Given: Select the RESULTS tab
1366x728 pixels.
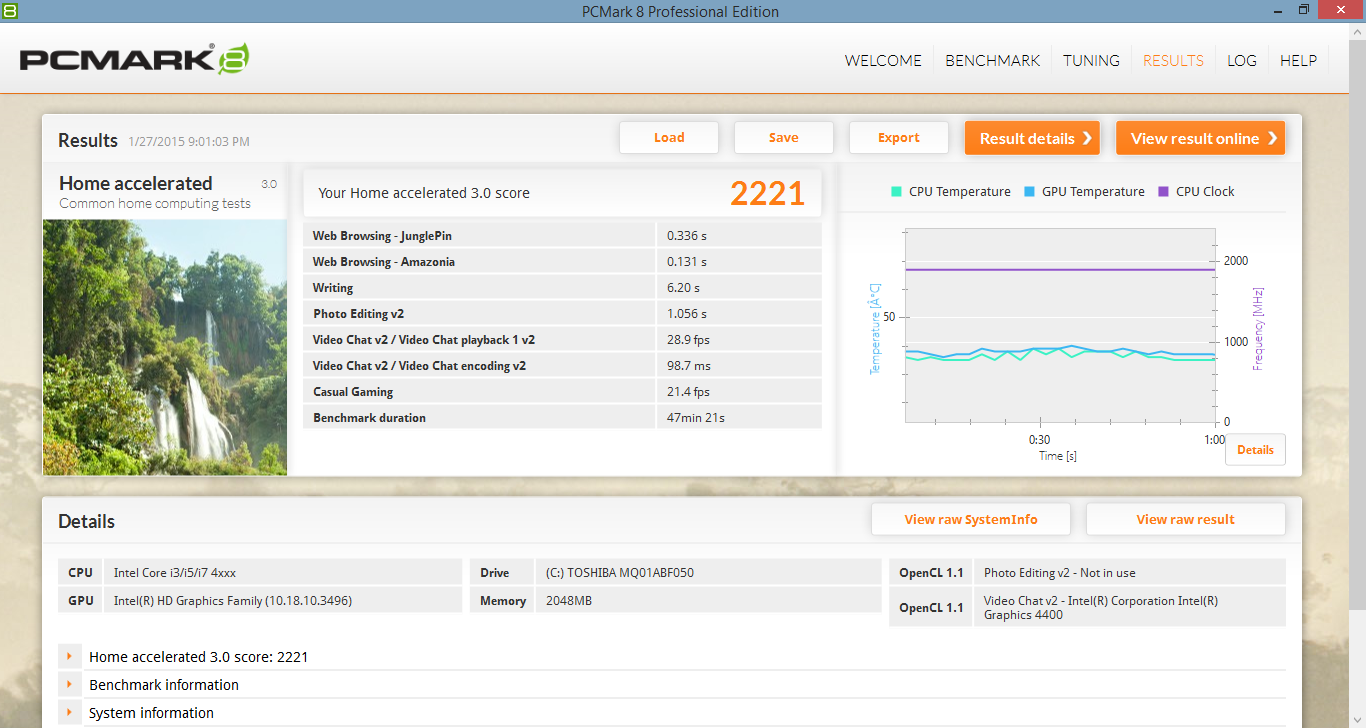Looking at the screenshot, I should [x=1173, y=60].
